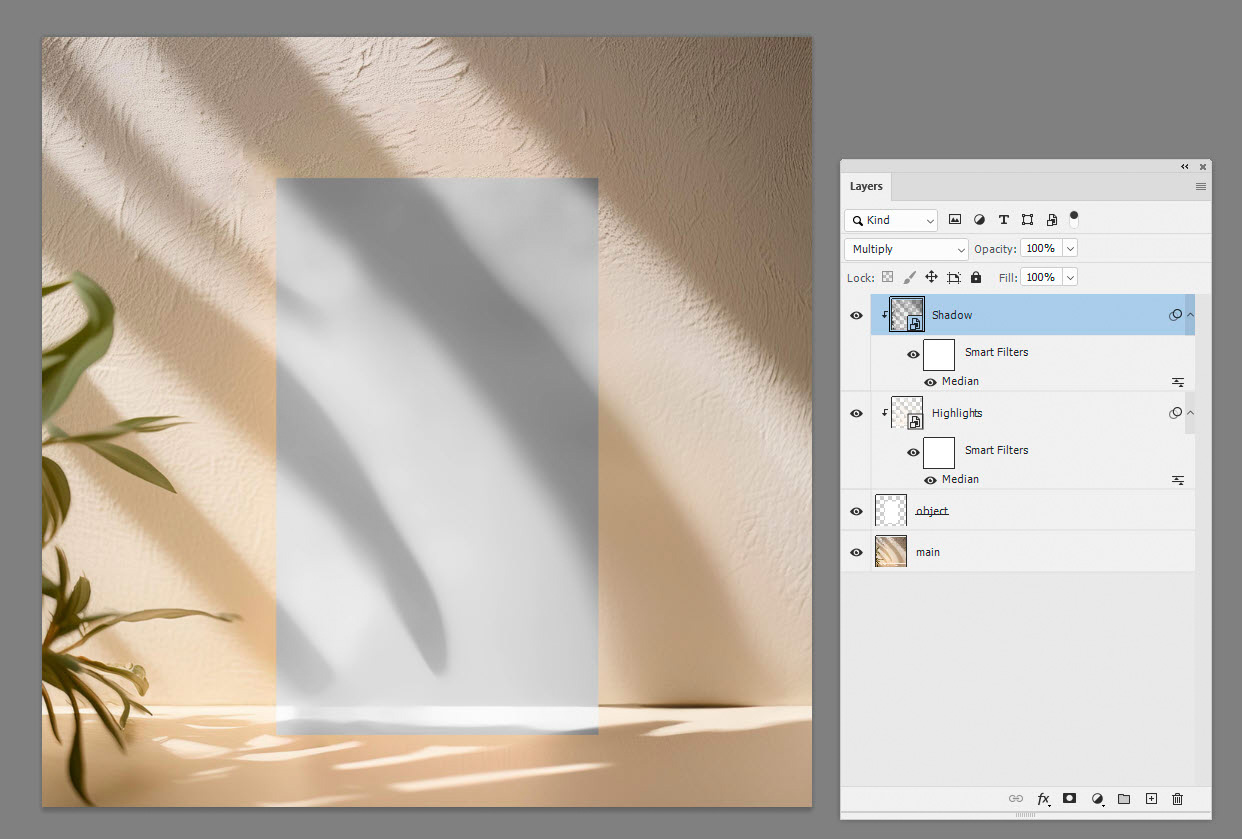The width and height of the screenshot is (1242, 839).
Task: Toggle visibility of the Highlights layer
Action: click(856, 412)
